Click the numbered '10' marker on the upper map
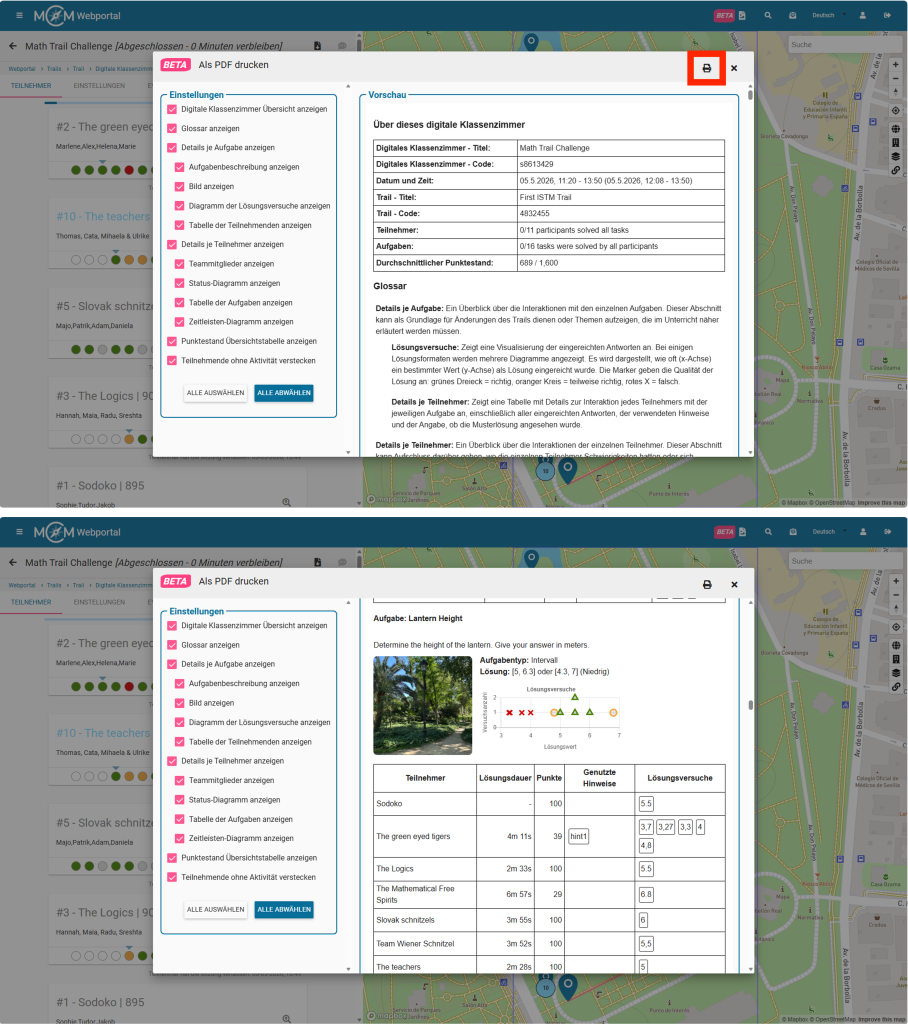Viewport: 908px width, 1024px height. click(545, 471)
